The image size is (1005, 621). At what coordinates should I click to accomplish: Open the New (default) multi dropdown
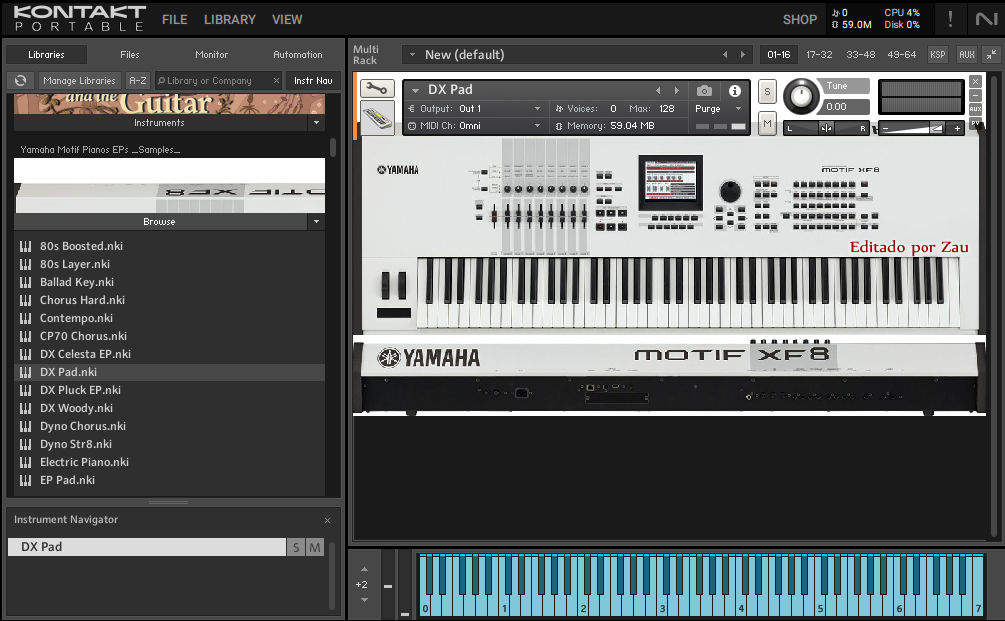coord(412,54)
